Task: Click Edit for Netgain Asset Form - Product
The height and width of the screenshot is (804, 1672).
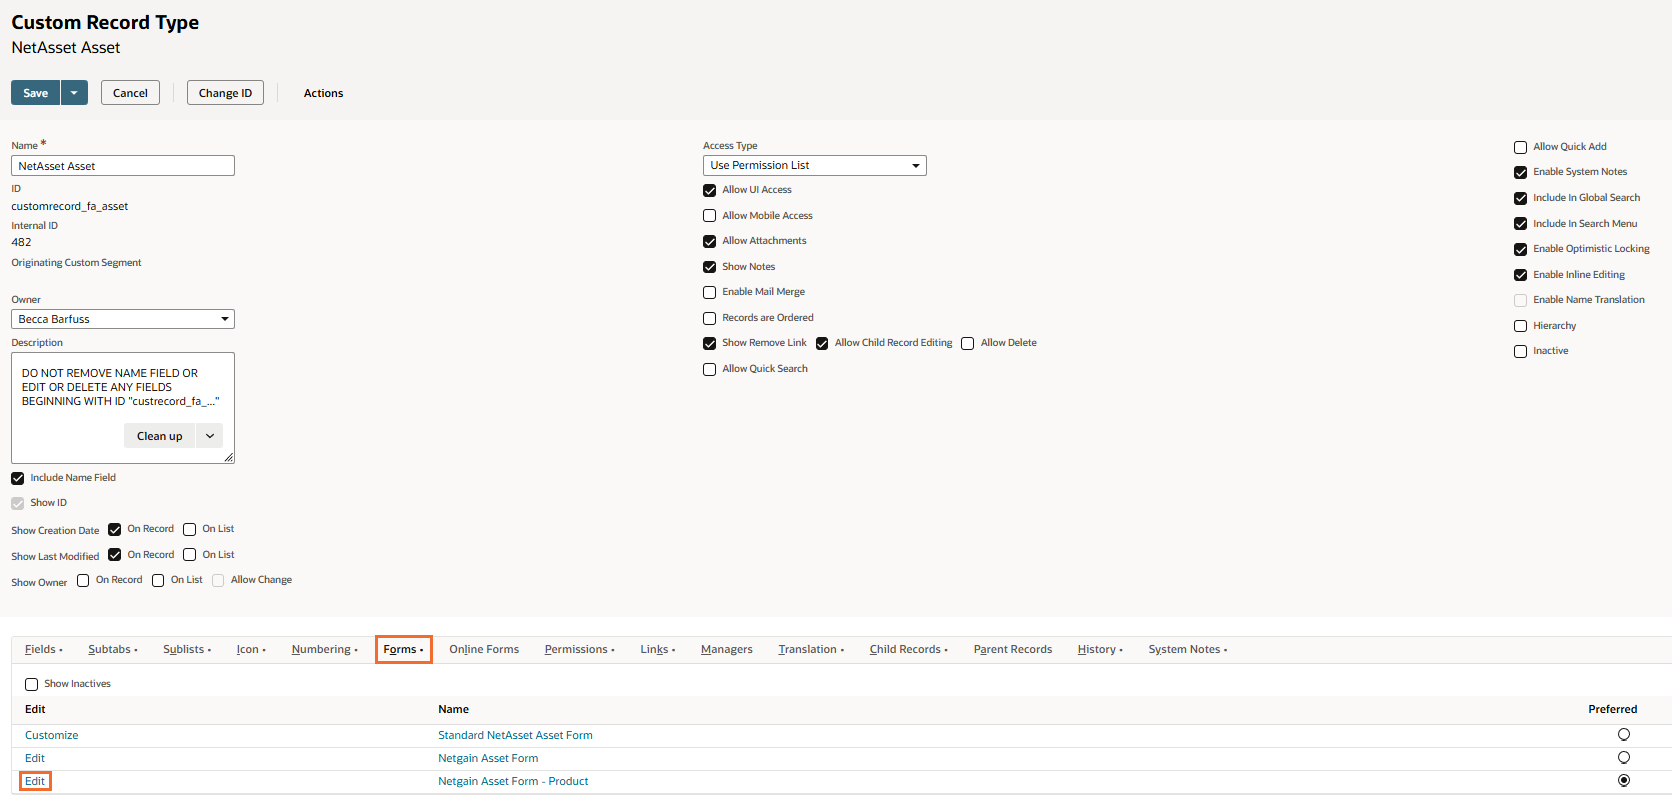Action: 35,781
